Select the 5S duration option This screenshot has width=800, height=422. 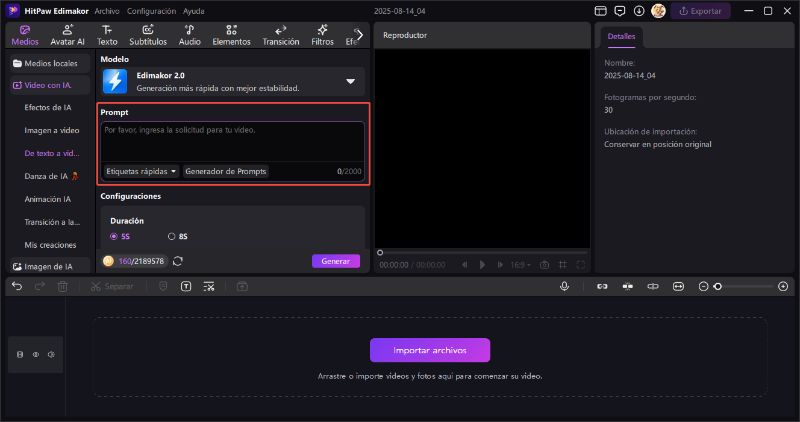(x=120, y=236)
